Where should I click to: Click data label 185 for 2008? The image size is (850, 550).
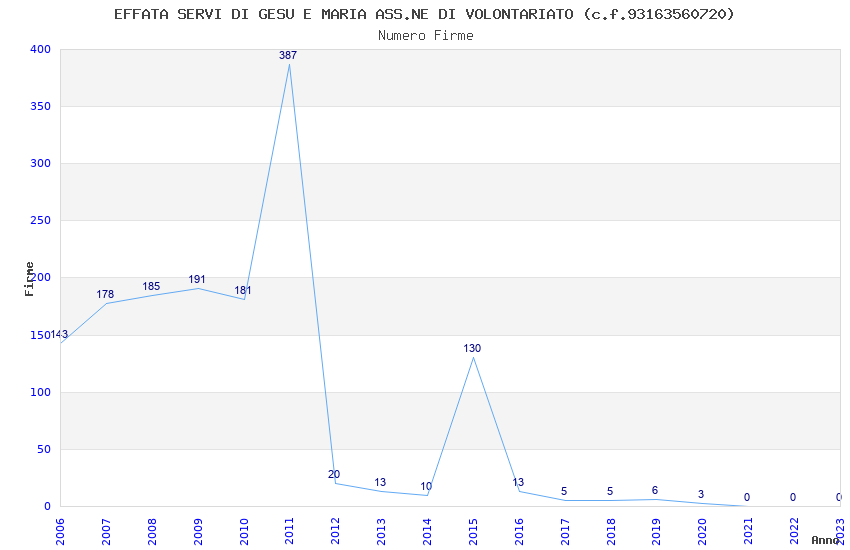tap(151, 286)
